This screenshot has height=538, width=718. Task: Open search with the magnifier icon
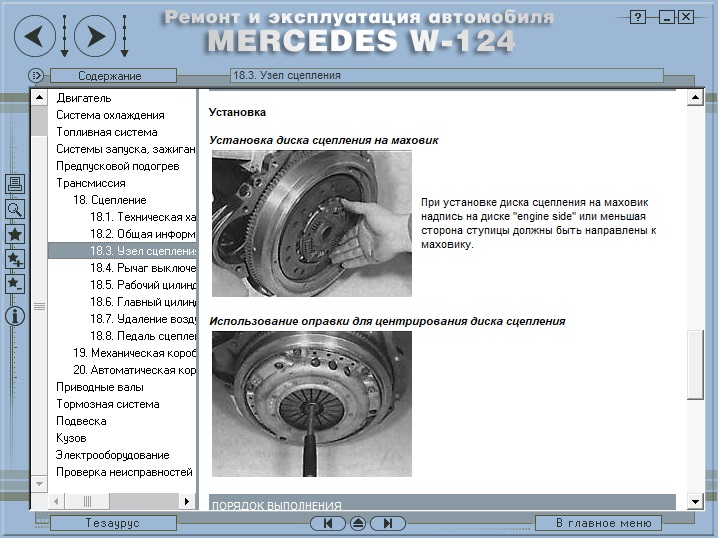[x=15, y=209]
